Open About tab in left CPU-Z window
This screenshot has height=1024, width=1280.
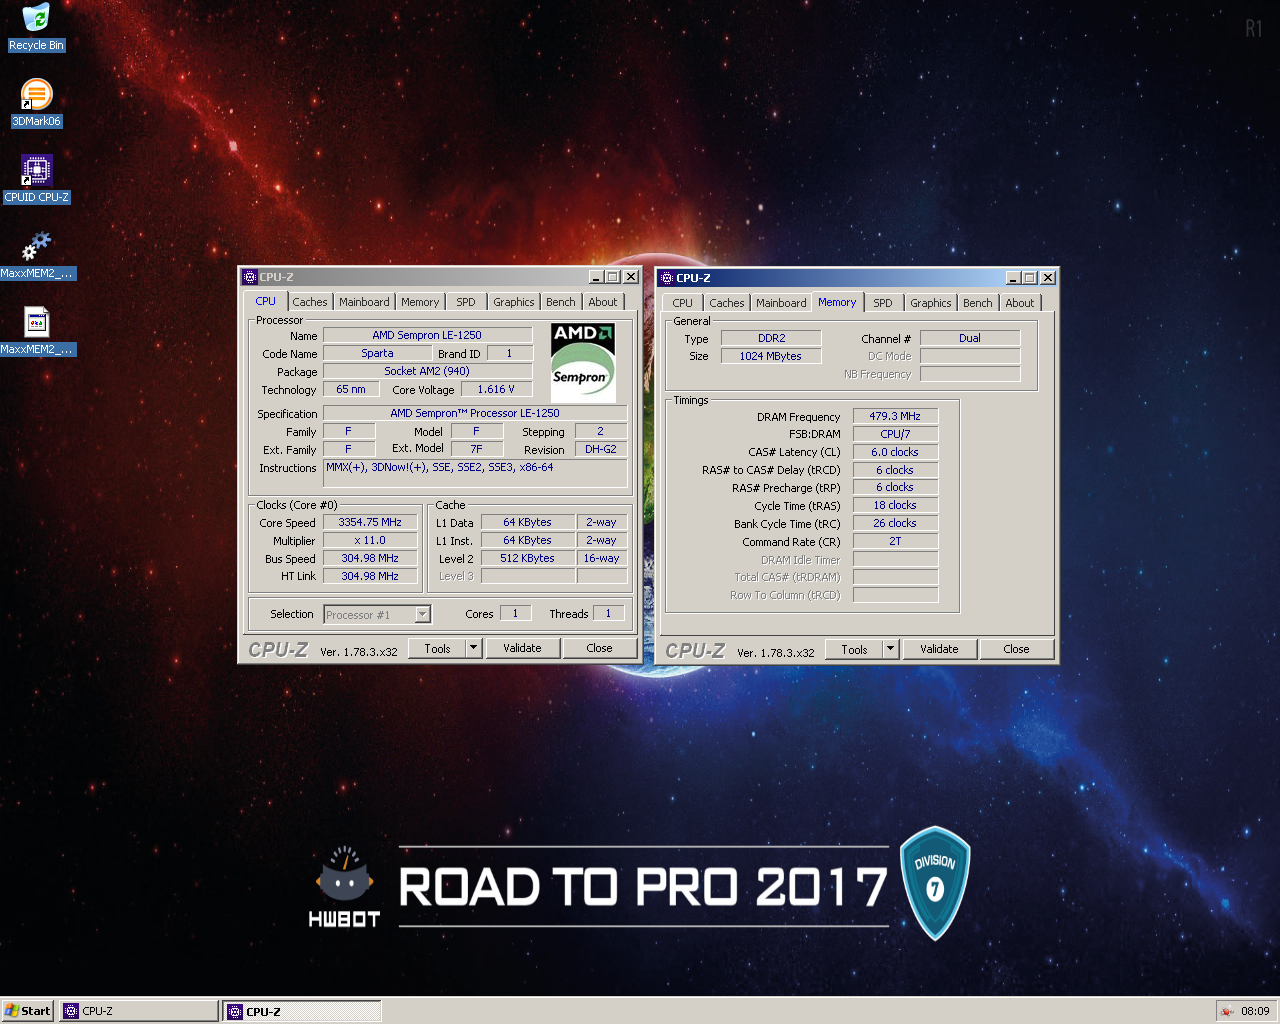click(603, 302)
